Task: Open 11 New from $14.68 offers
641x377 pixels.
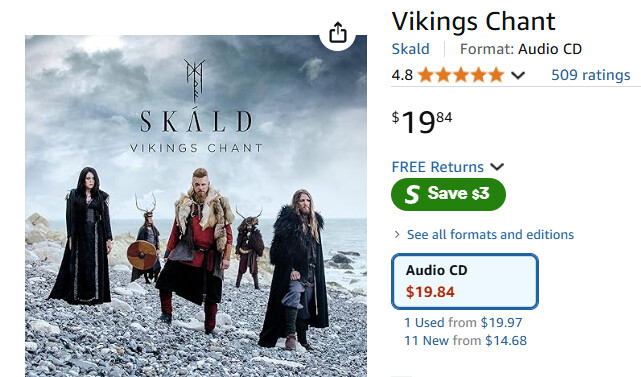Action: coord(465,341)
